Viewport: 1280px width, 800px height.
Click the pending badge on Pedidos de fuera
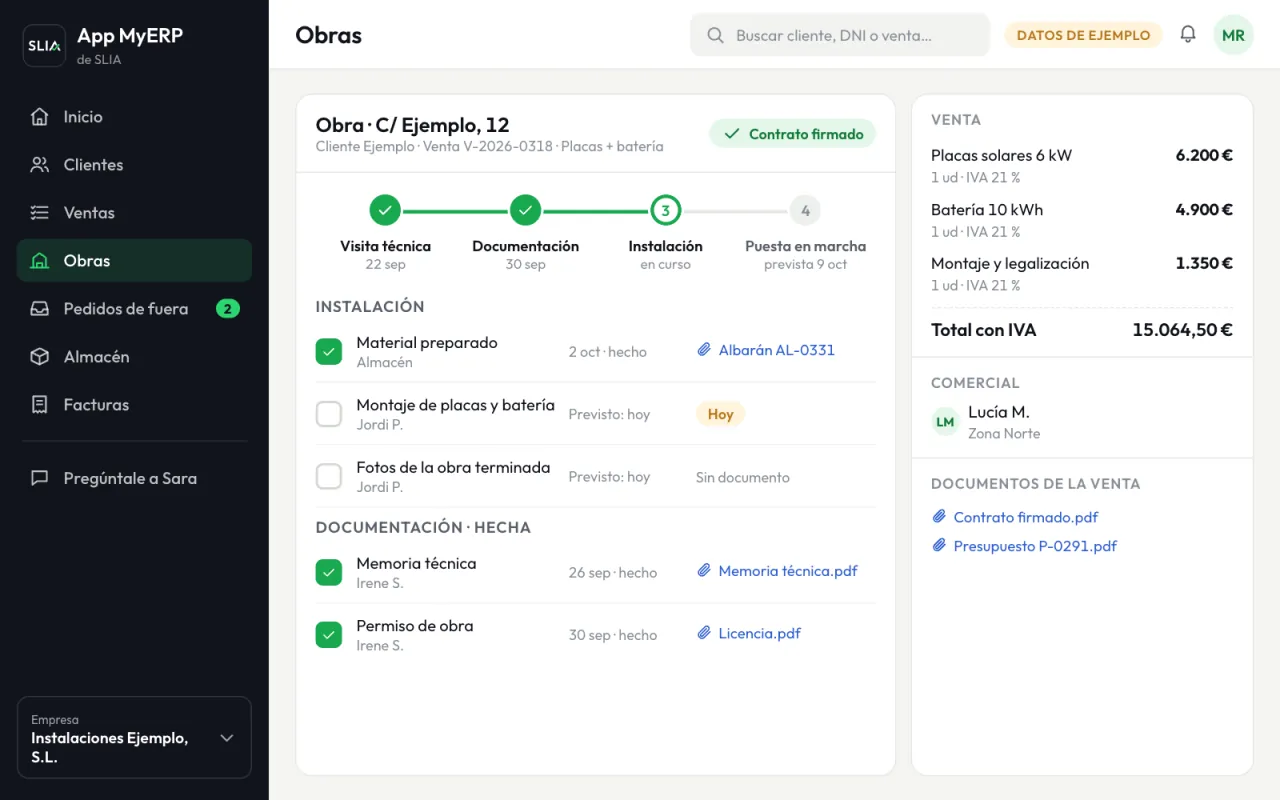[x=228, y=309]
